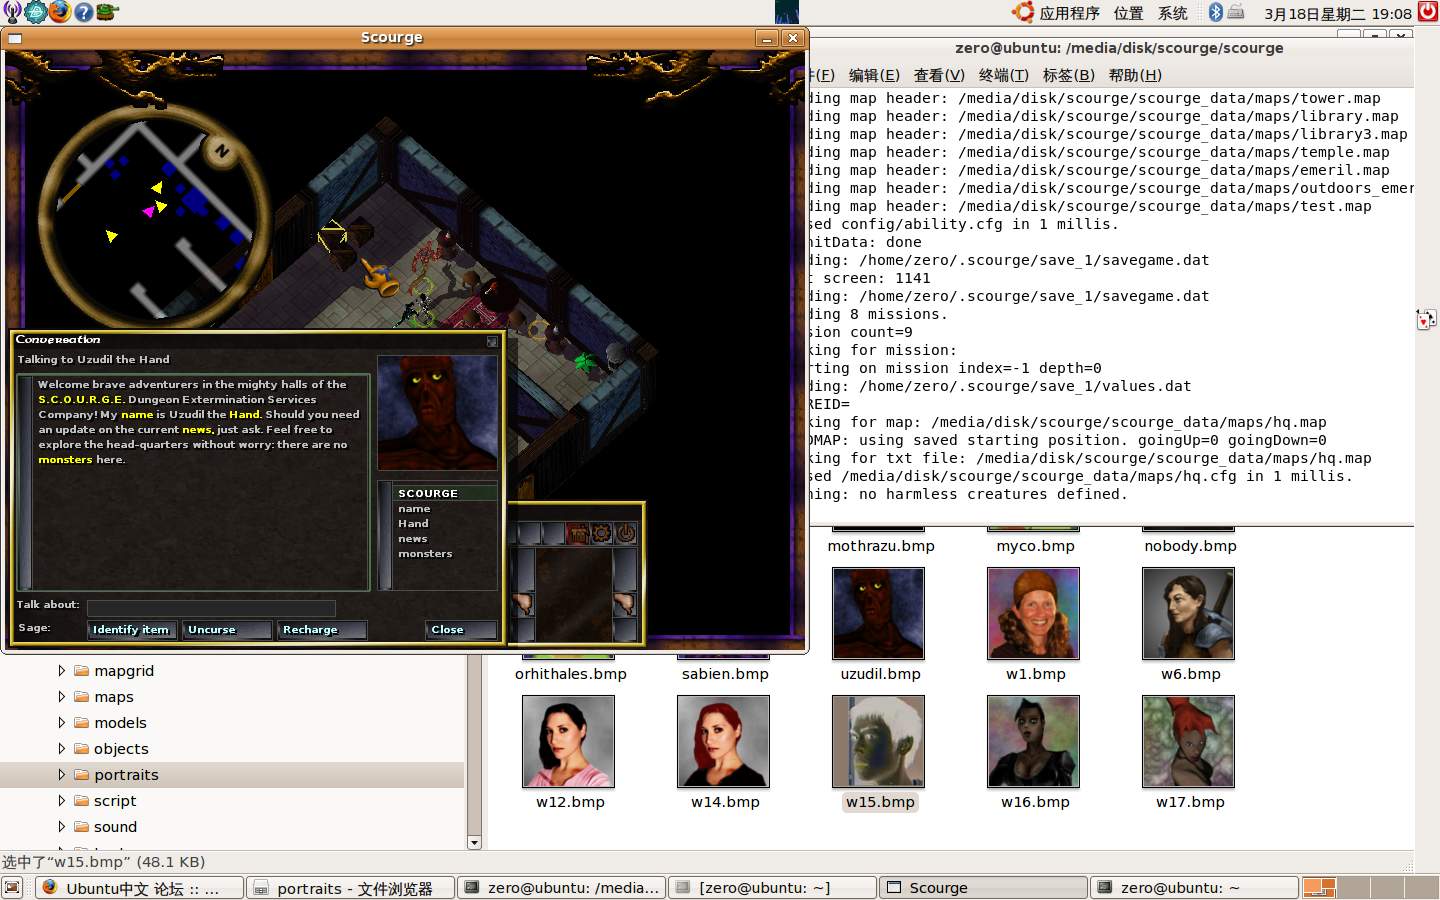Expand the portraits folder in tree
This screenshot has height=900, width=1440.
point(61,775)
